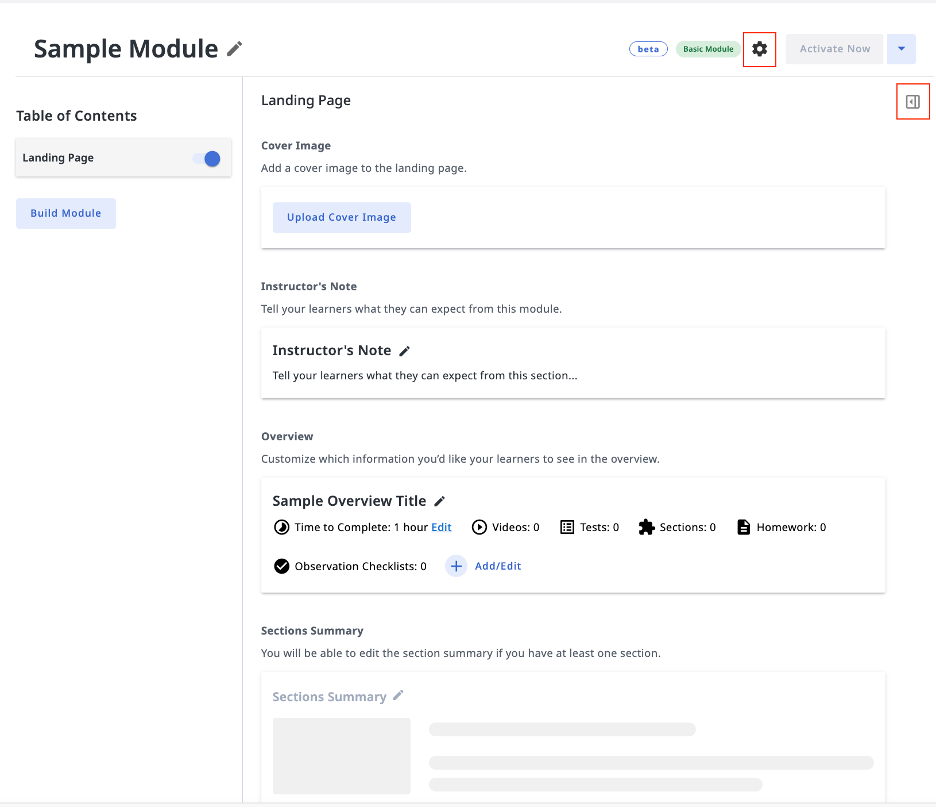The image size is (936, 808).
Task: Click the Sections puzzle piece icon
Action: [x=646, y=527]
